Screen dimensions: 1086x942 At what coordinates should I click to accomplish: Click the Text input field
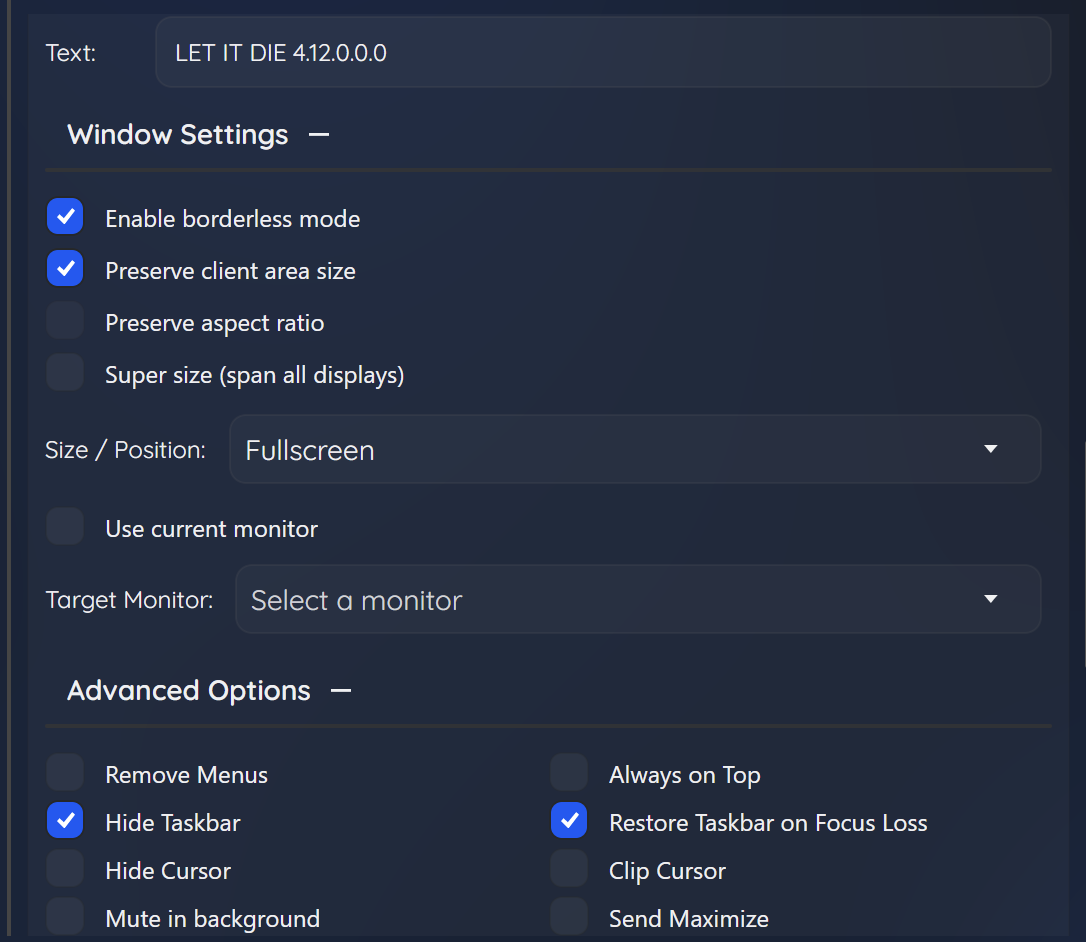(x=602, y=53)
